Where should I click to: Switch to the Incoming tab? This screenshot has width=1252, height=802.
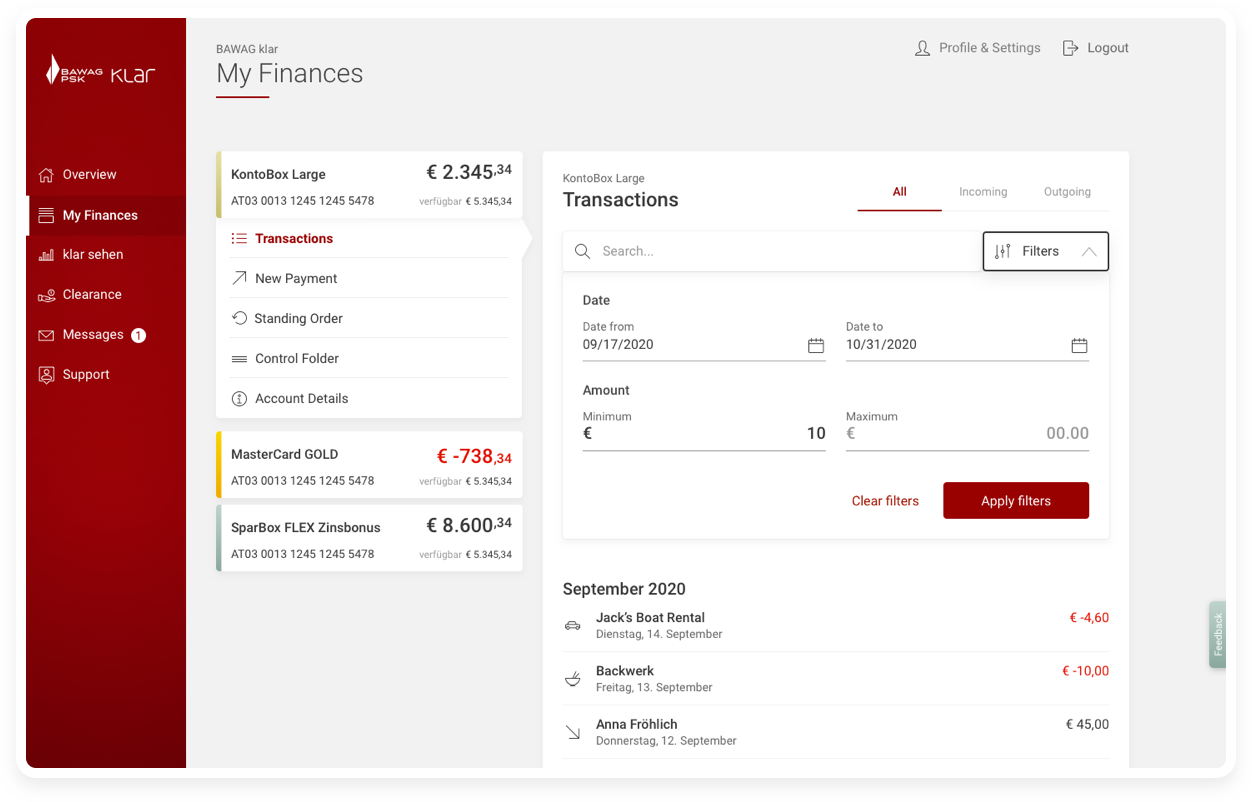983,192
